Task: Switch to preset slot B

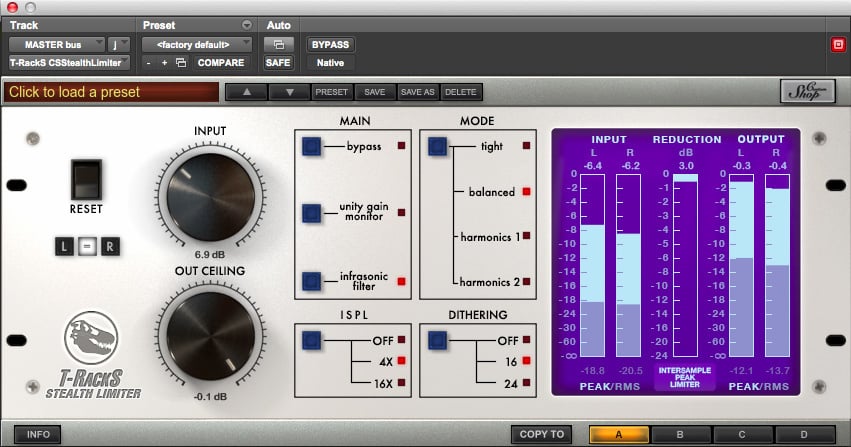Action: point(682,435)
